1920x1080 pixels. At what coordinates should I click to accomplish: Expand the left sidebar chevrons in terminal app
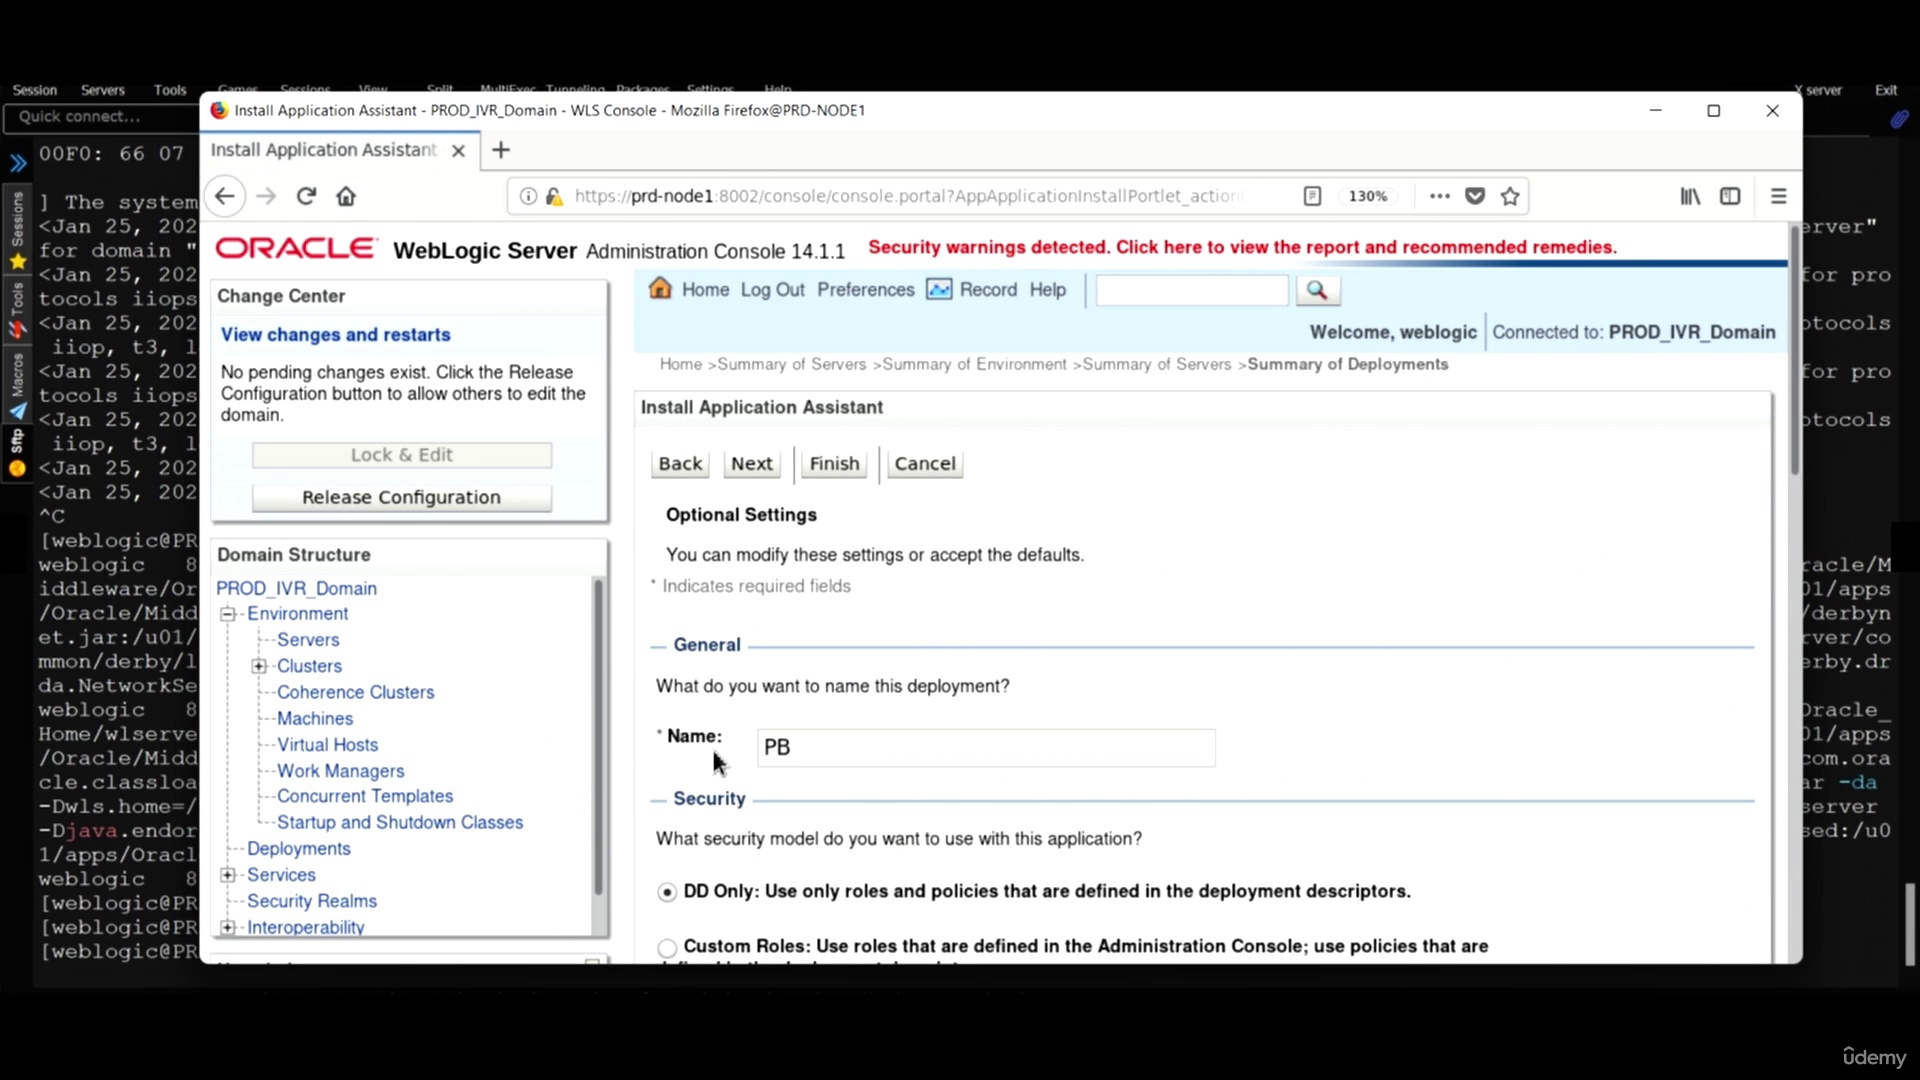17,163
